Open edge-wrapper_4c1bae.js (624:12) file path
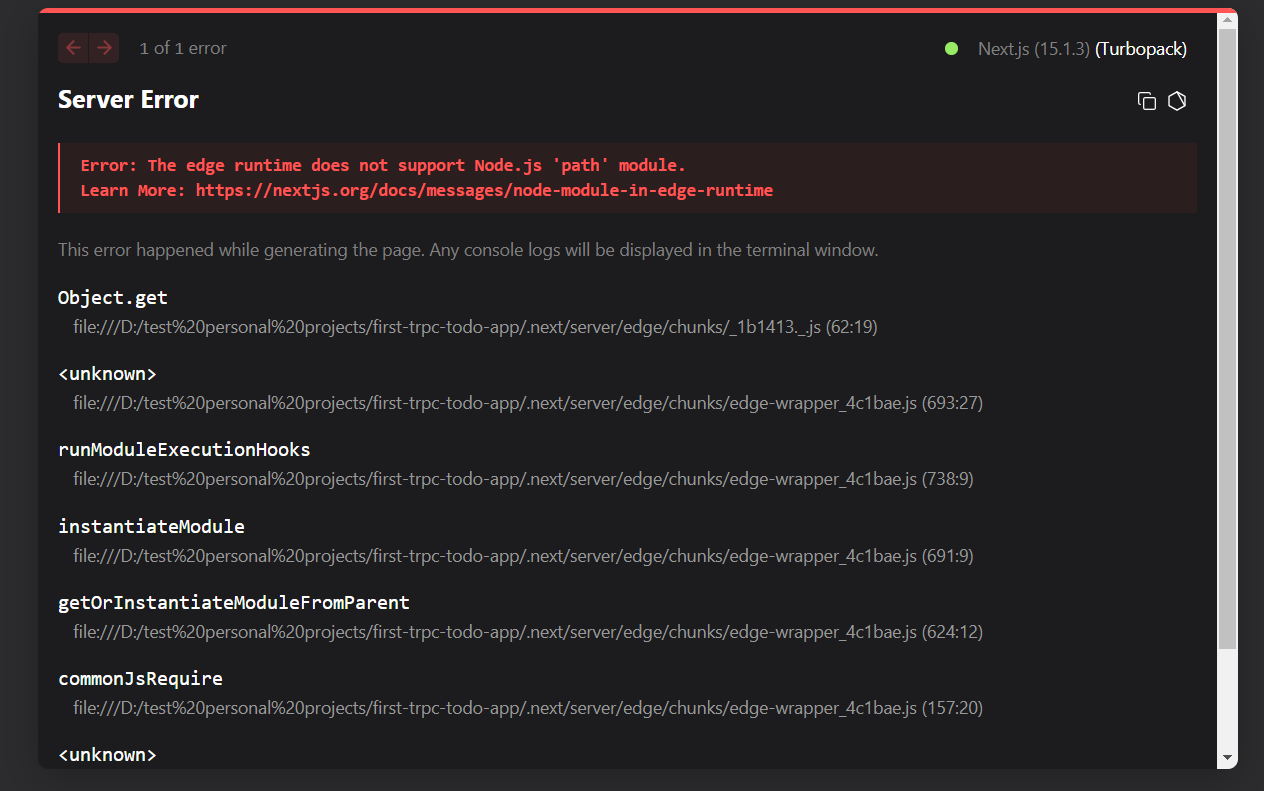Screen dimensions: 1264x791 point(528,632)
